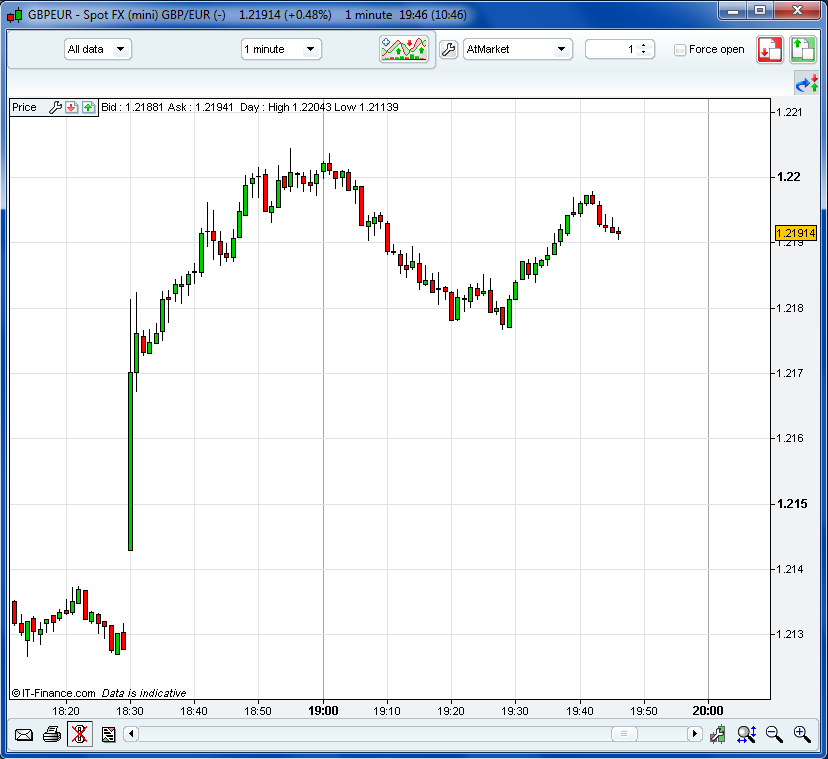Click the Price panel label

point(24,107)
